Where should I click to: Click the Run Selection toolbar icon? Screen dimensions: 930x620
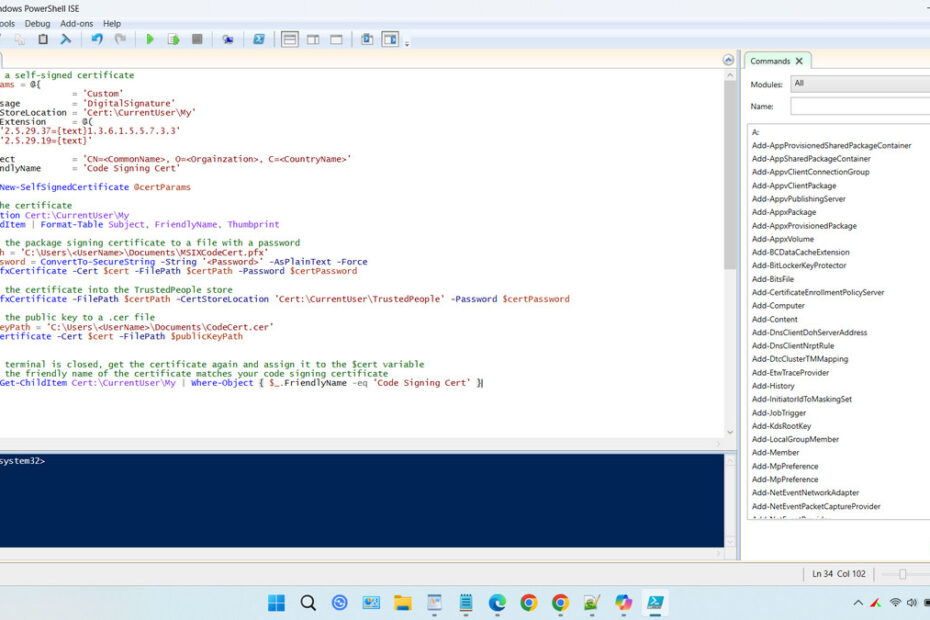173,39
